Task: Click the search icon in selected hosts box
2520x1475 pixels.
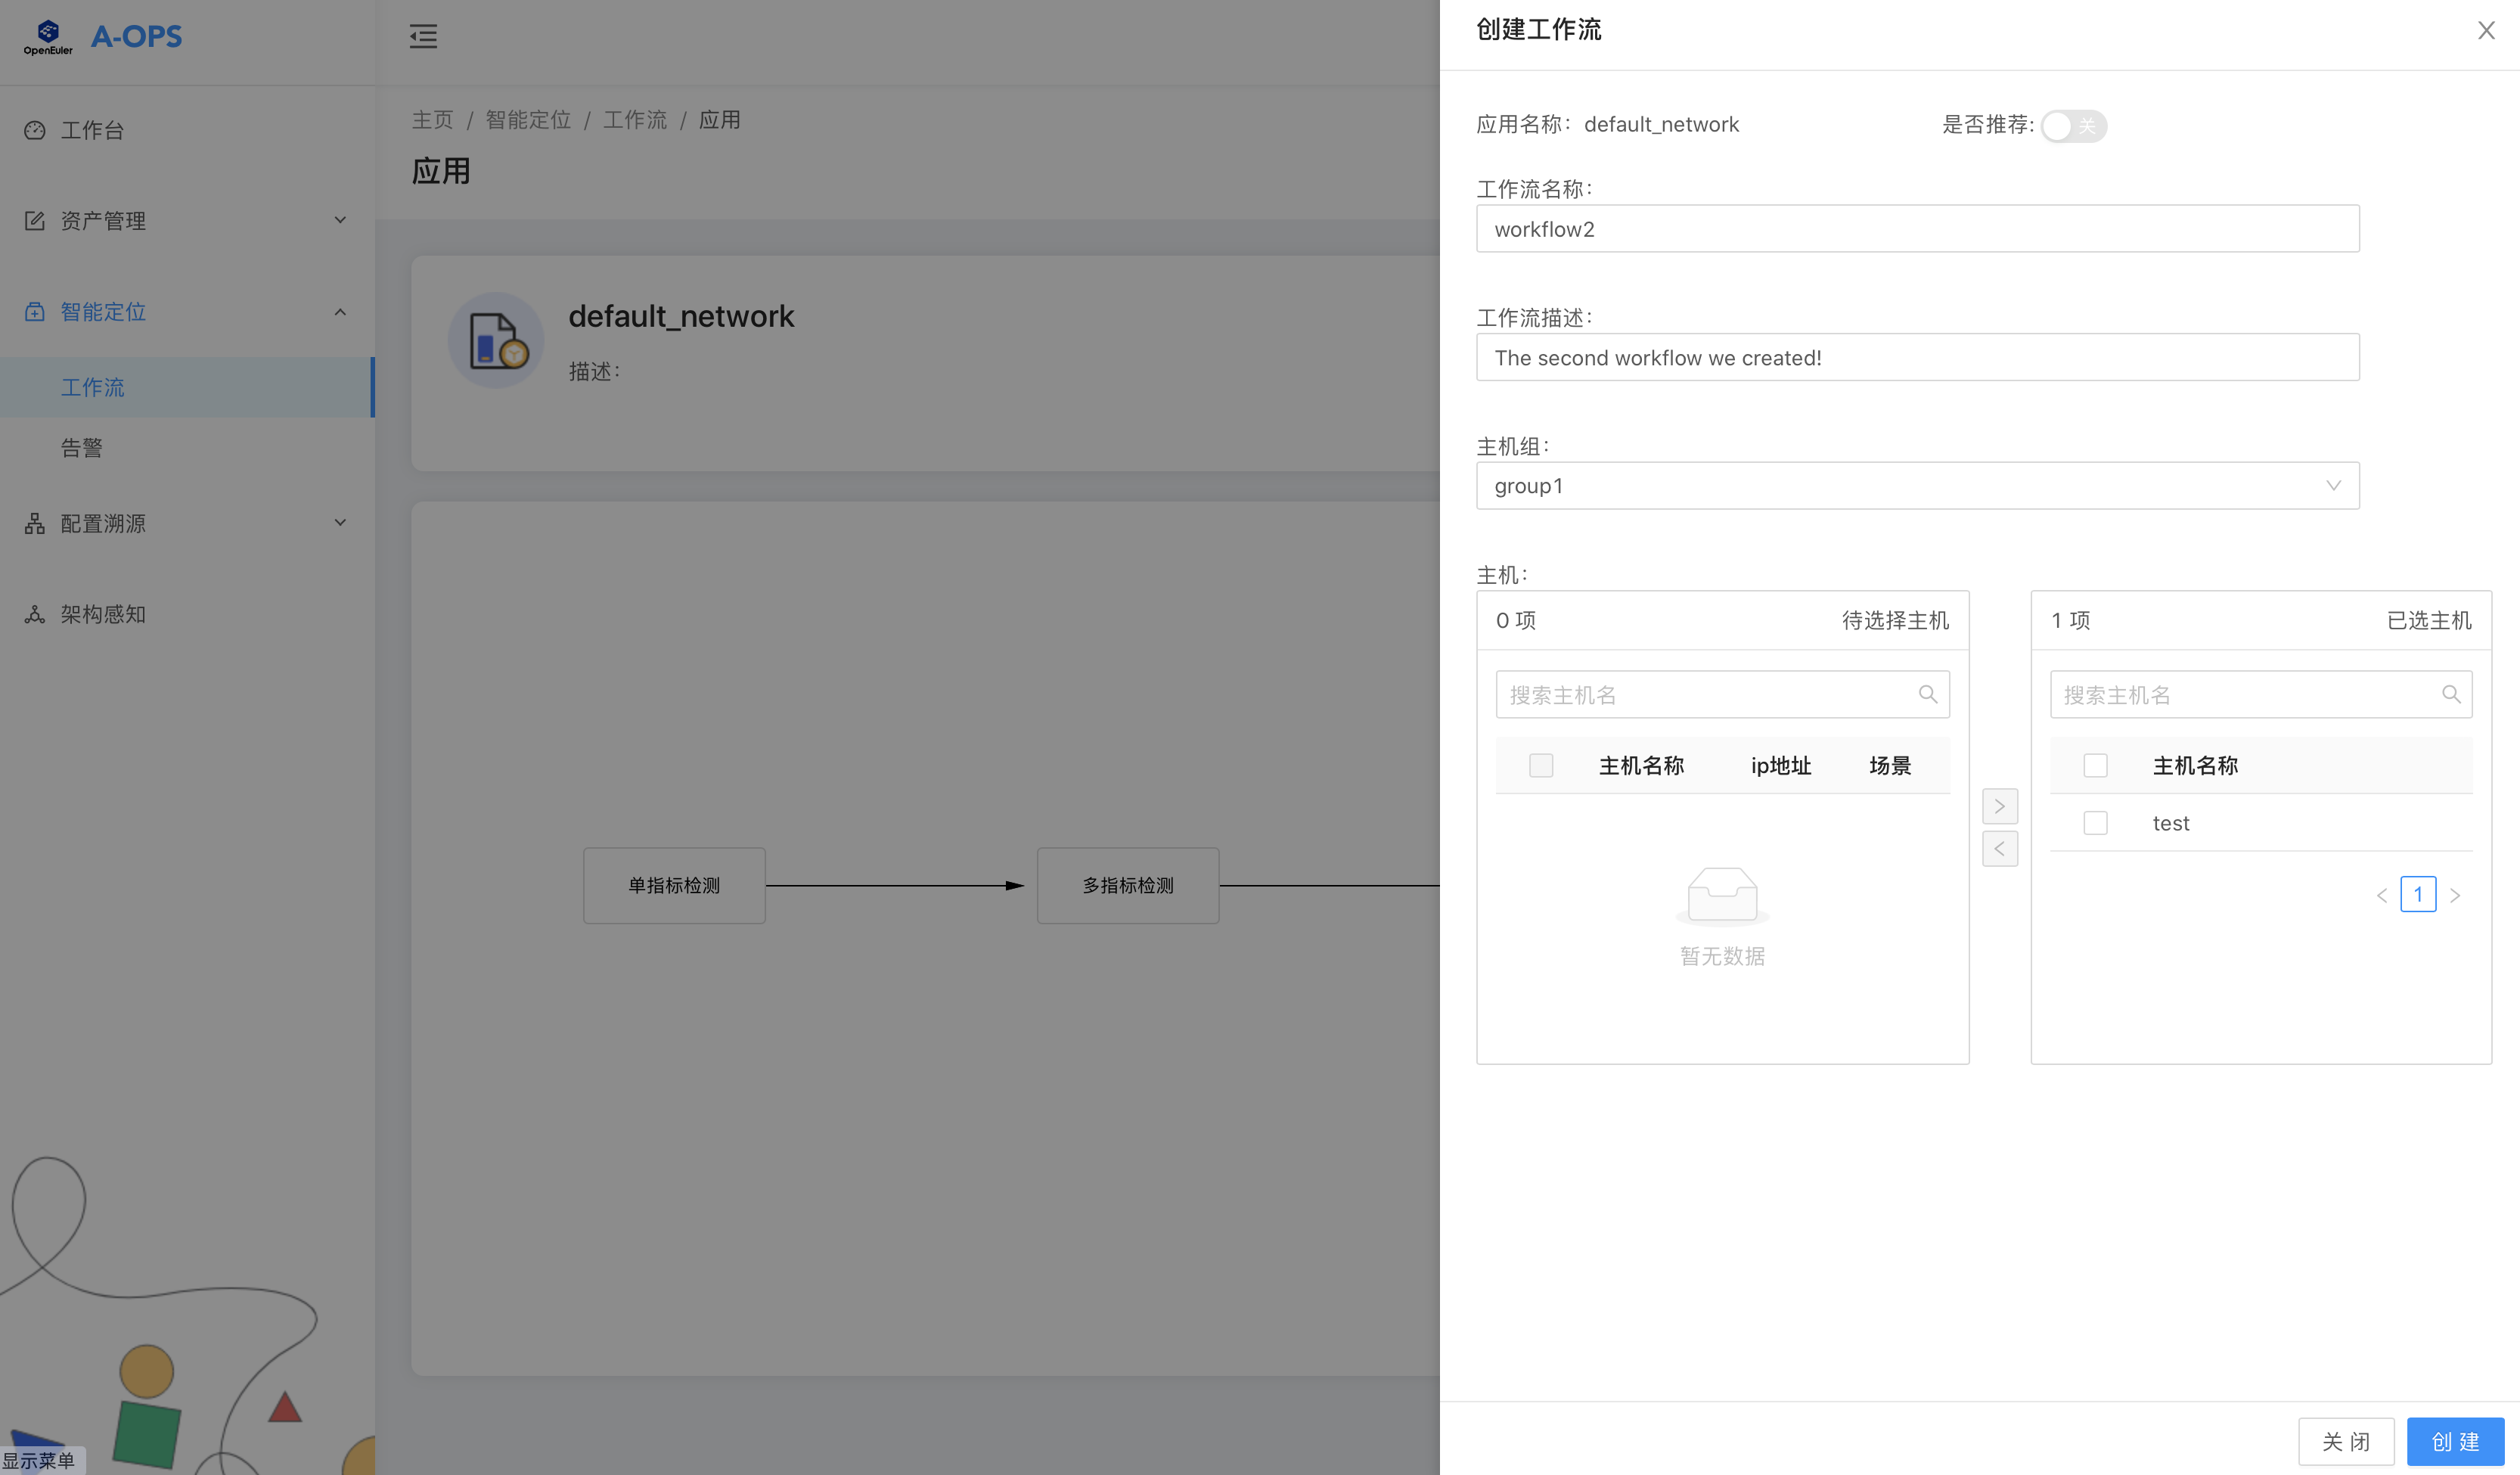Action: [x=2450, y=694]
